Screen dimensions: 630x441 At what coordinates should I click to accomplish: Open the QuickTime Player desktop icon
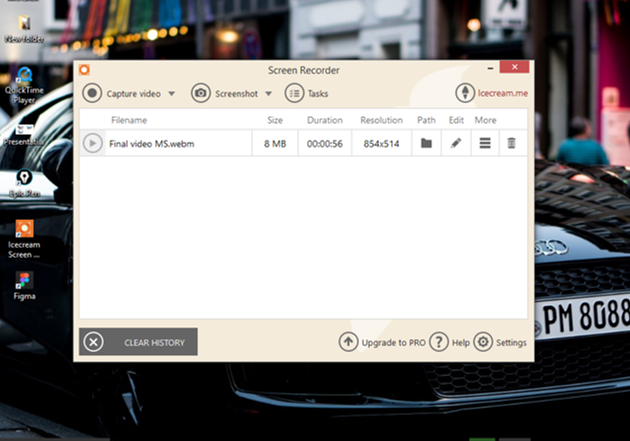24,80
